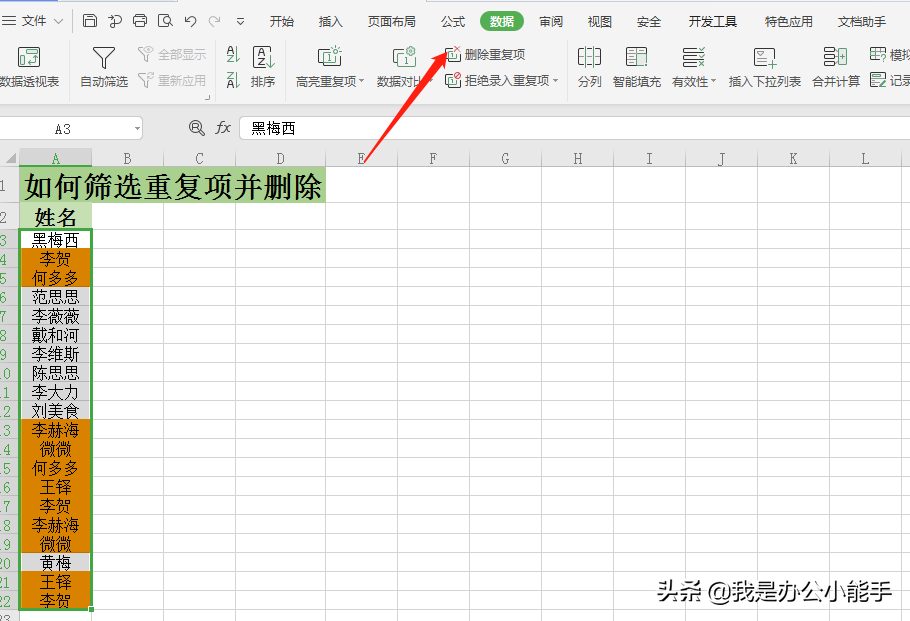Select the active 数据 tab
The image size is (910, 621).
click(502, 21)
